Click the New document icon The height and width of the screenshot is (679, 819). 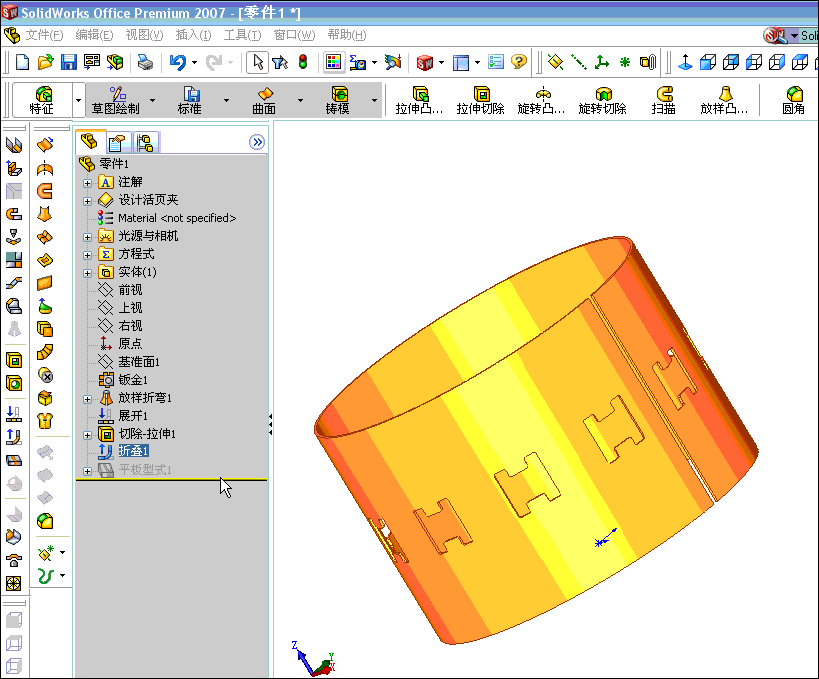tap(22, 62)
